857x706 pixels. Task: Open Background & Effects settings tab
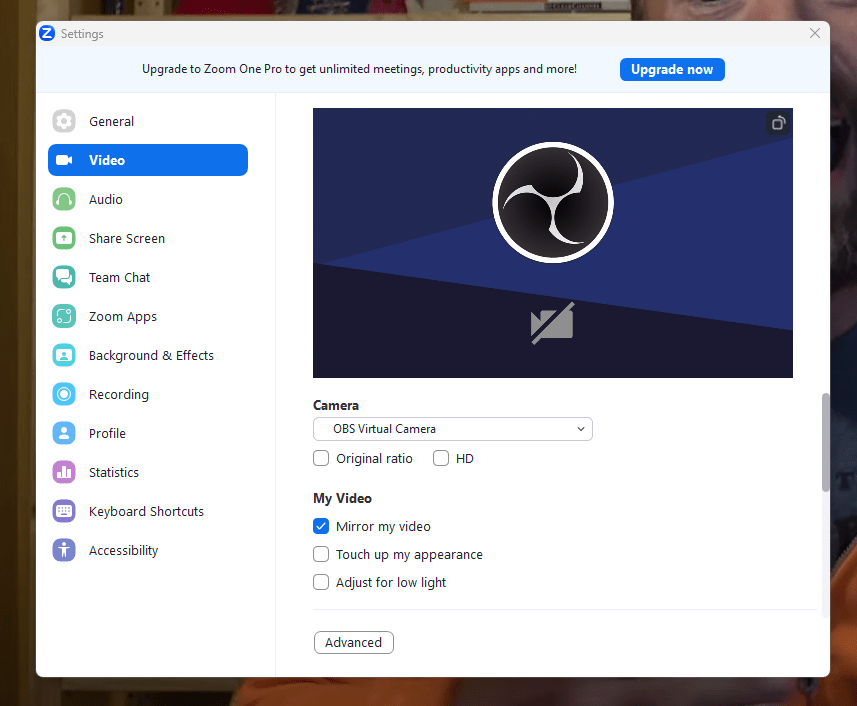pos(148,355)
